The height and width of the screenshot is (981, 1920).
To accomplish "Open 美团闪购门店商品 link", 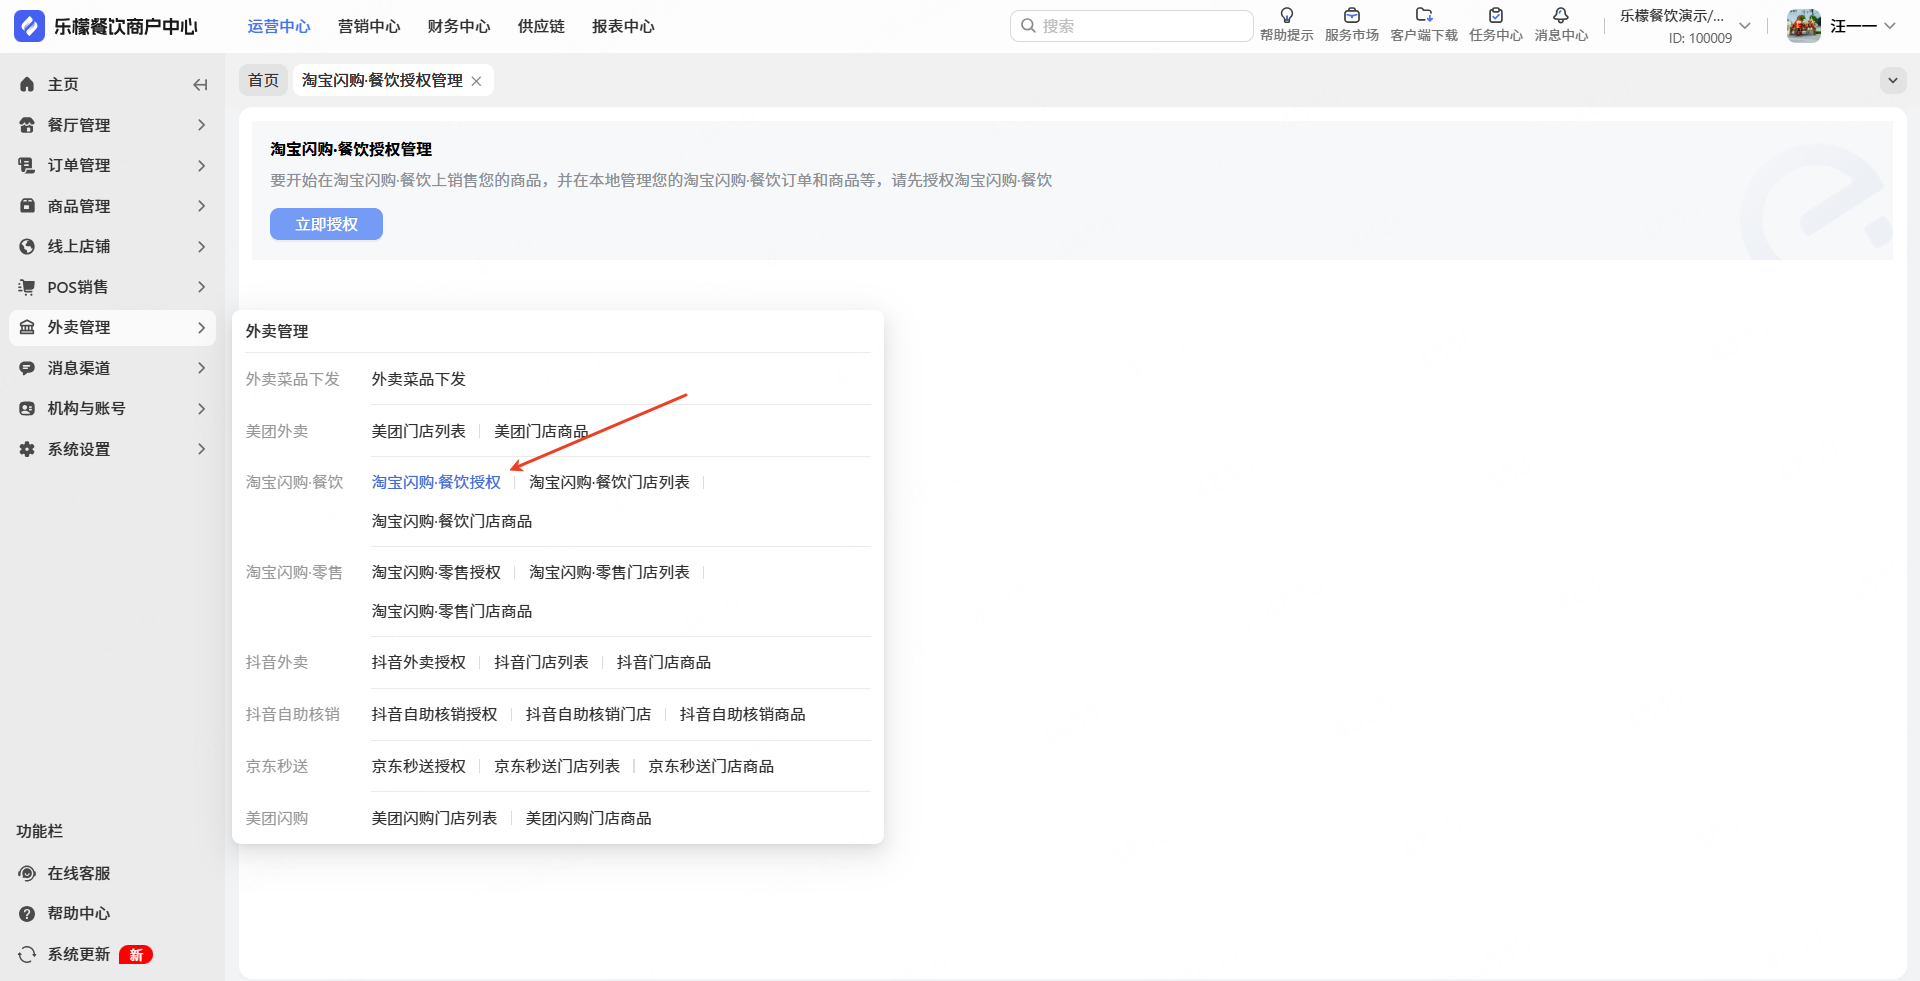I will click(x=588, y=818).
